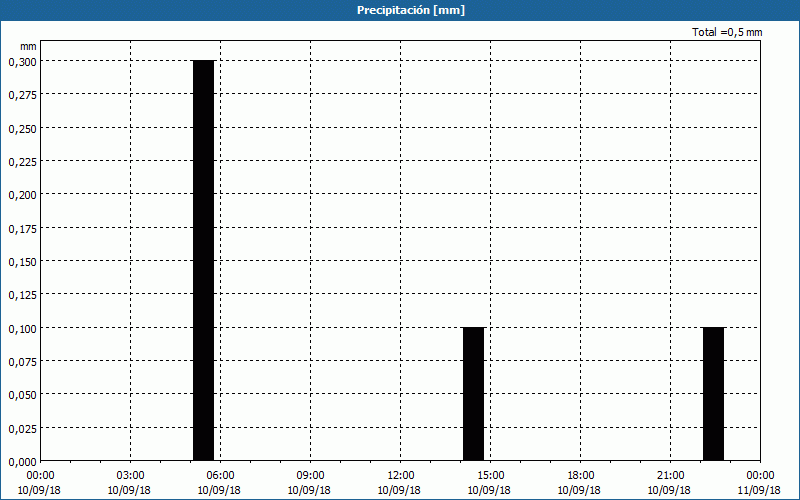
Task: Click the Precipitación [mm] title bar
Action: [400, 10]
